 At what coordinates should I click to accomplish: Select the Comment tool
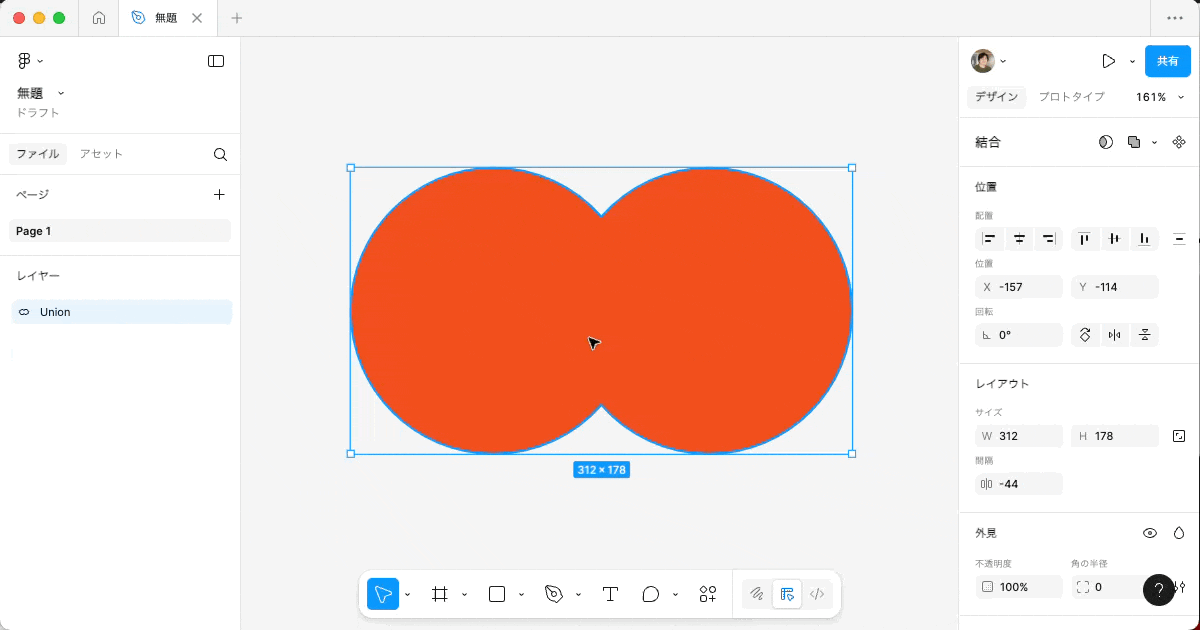651,594
